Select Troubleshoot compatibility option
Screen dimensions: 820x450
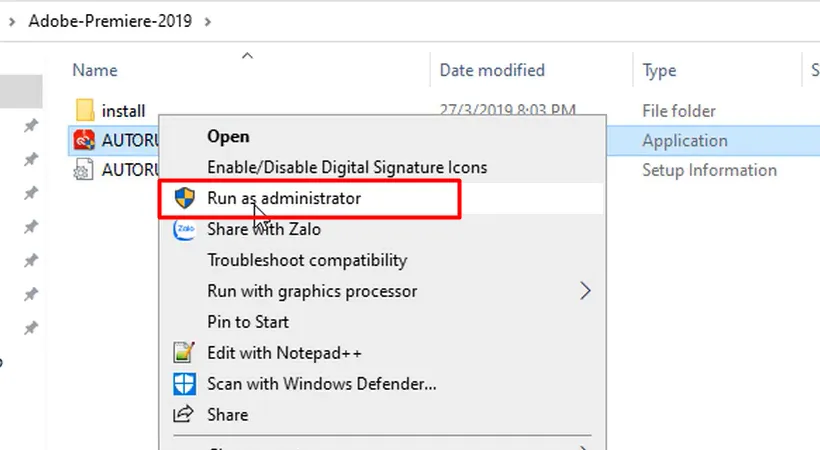[306, 260]
